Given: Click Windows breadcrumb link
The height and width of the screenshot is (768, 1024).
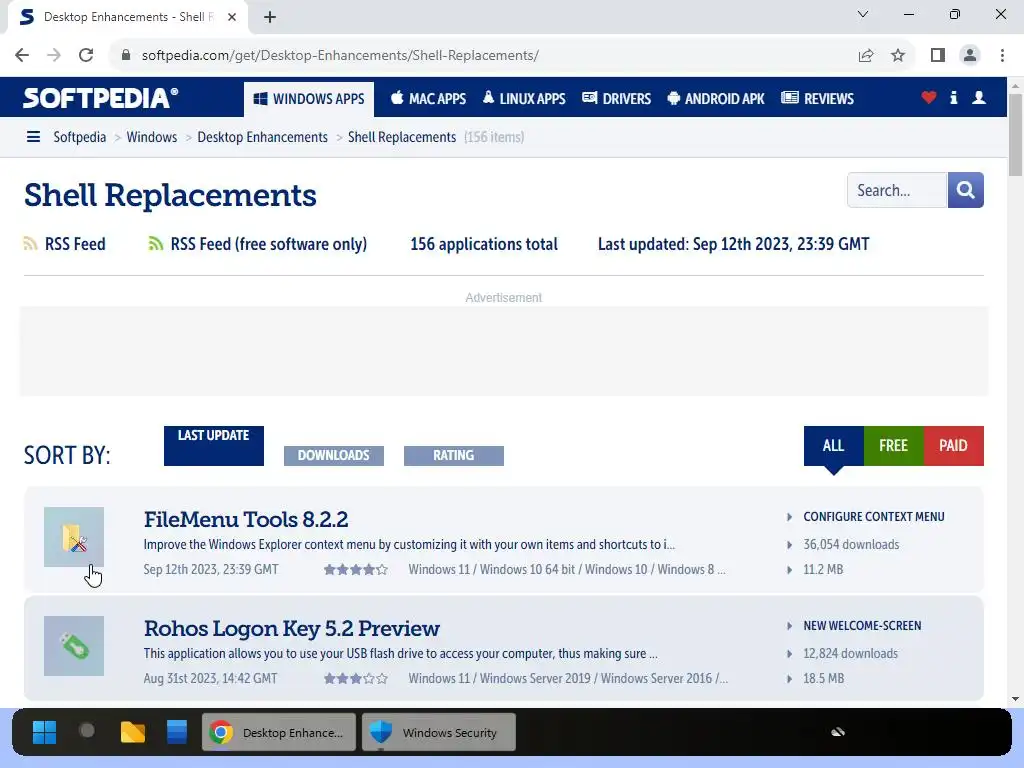Looking at the screenshot, I should [152, 136].
